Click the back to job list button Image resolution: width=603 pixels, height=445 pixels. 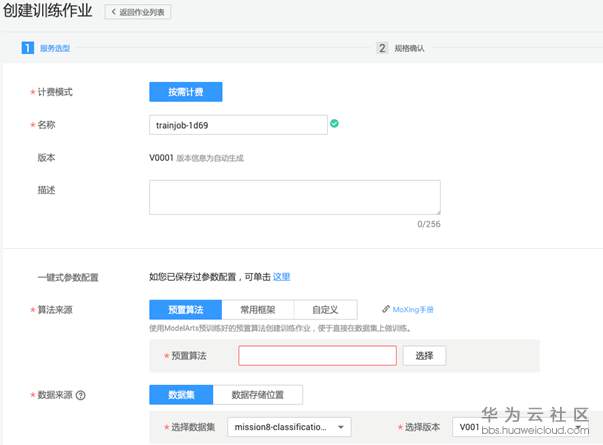pyautogui.click(x=138, y=12)
